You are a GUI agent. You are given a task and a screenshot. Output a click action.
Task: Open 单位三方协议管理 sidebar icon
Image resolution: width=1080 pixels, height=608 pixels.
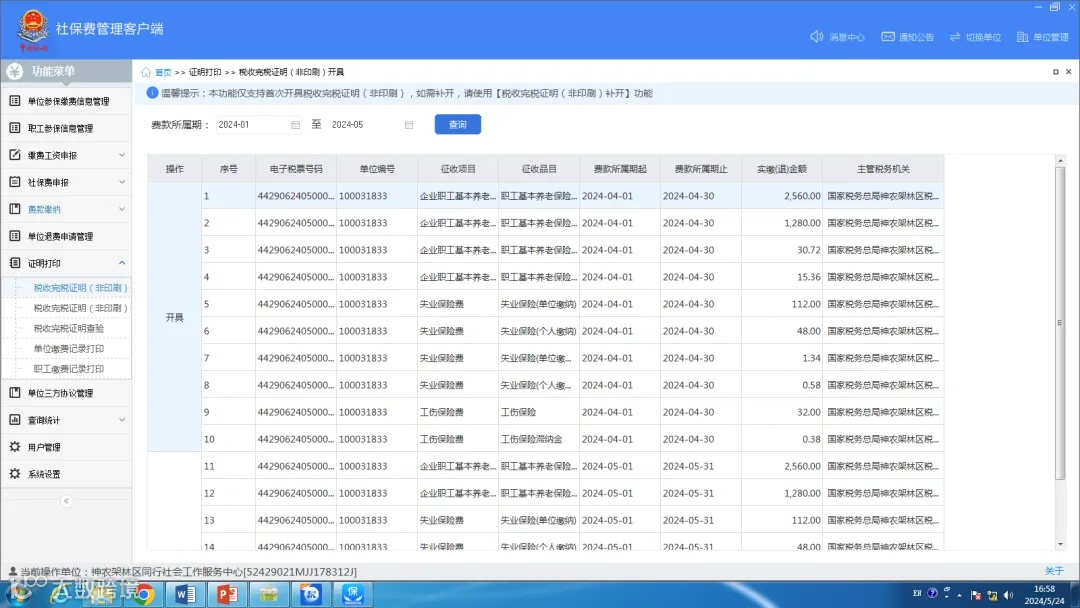(x=14, y=392)
